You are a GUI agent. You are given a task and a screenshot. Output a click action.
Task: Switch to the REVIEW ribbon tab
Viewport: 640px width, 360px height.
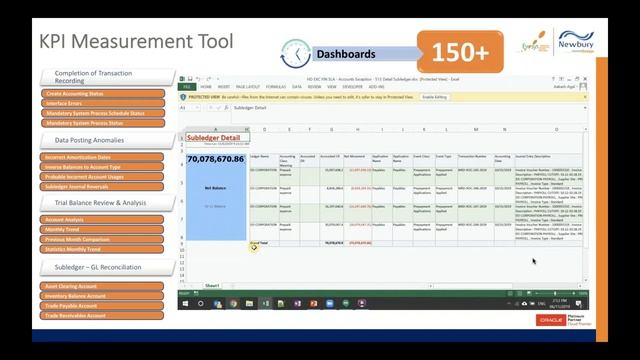[x=314, y=87]
